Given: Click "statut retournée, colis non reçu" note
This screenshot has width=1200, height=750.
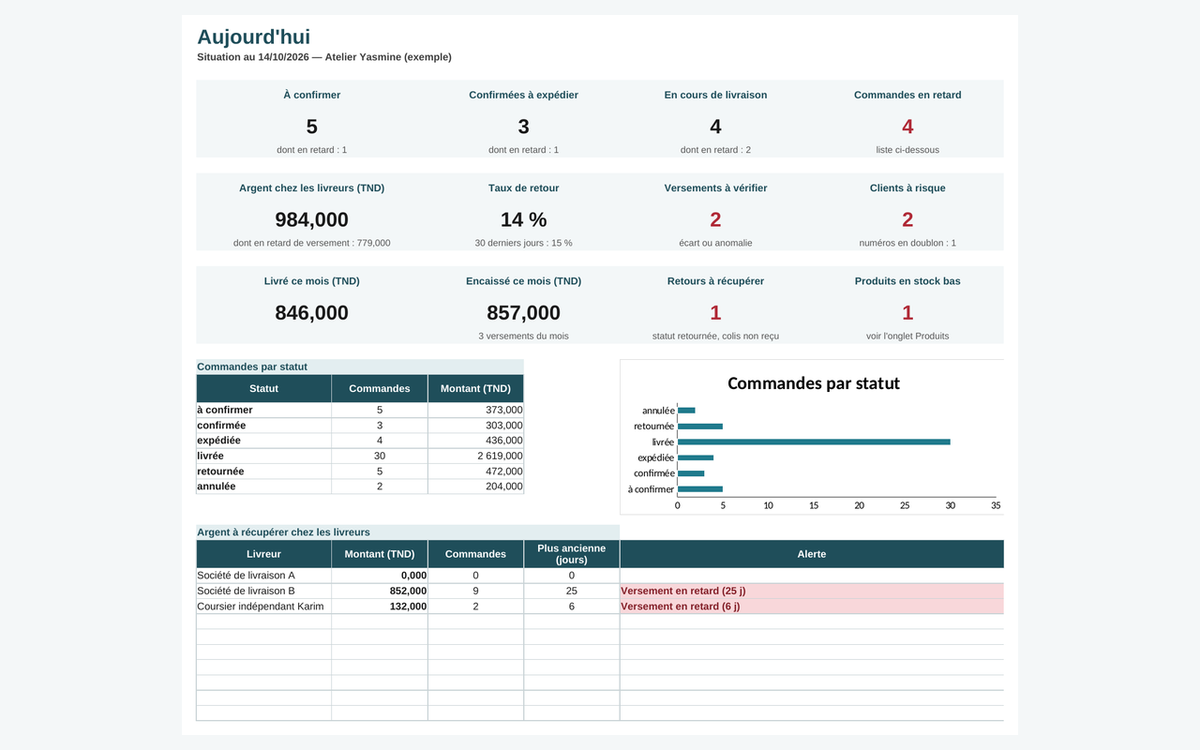Looking at the screenshot, I should 716,336.
